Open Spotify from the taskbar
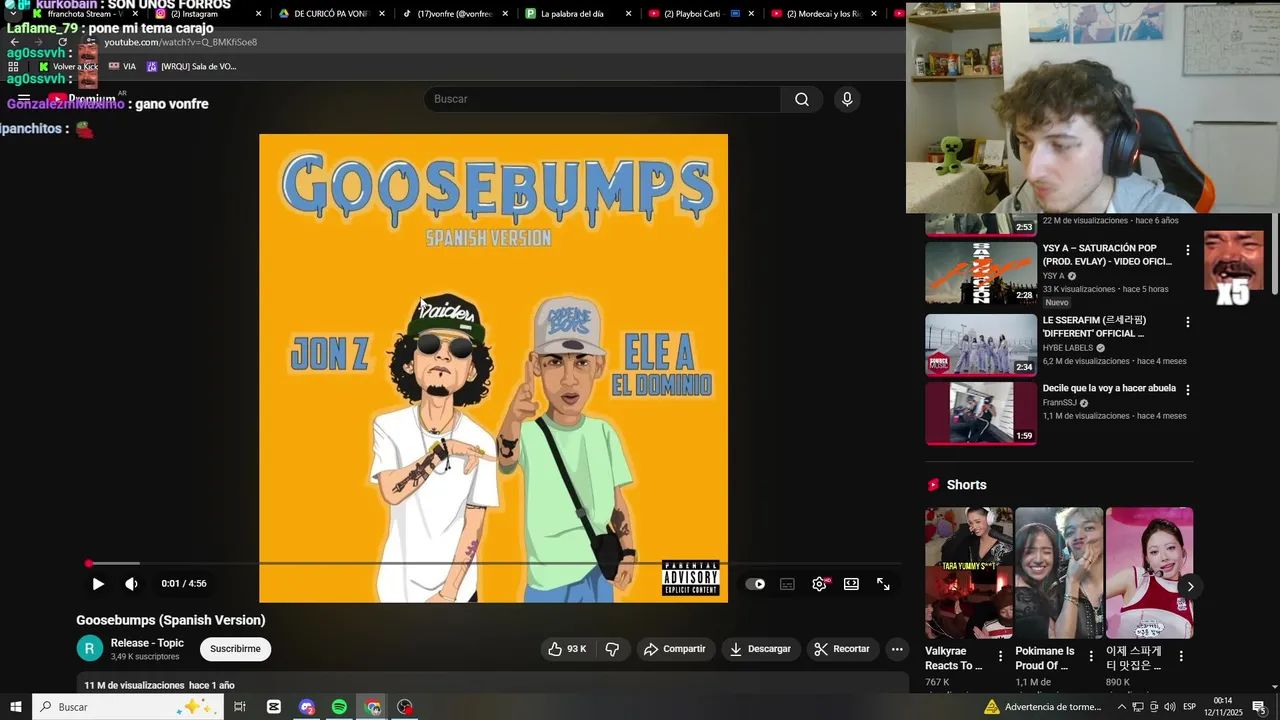This screenshot has height=720, width=1280. pyautogui.click(x=339, y=707)
